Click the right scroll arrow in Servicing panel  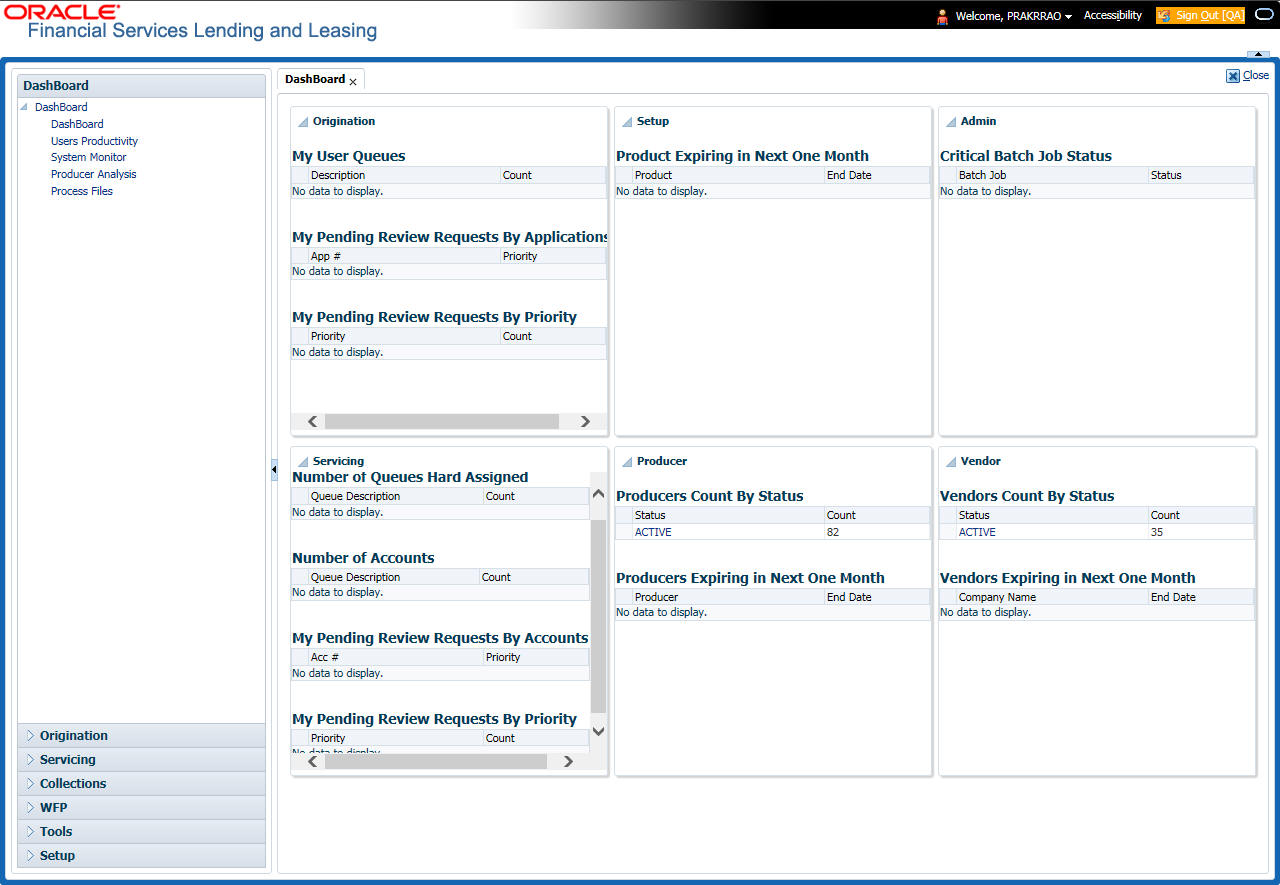coord(568,762)
